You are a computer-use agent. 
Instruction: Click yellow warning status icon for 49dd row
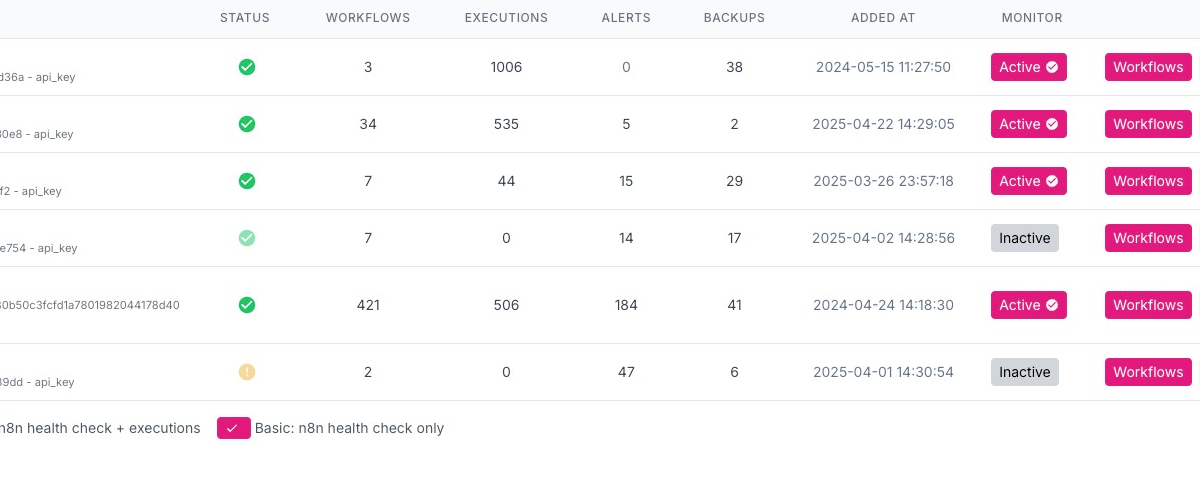click(247, 372)
